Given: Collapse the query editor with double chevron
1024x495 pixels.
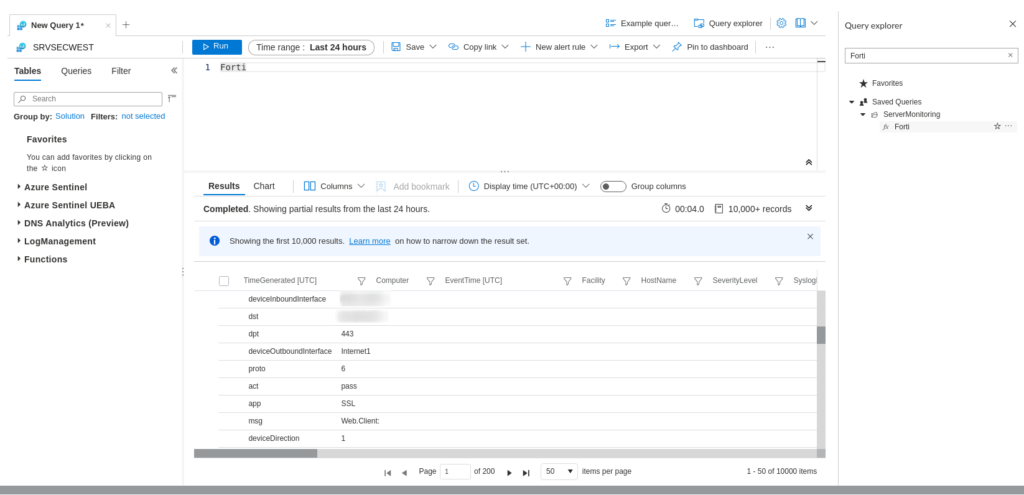Looking at the screenshot, I should [x=808, y=162].
